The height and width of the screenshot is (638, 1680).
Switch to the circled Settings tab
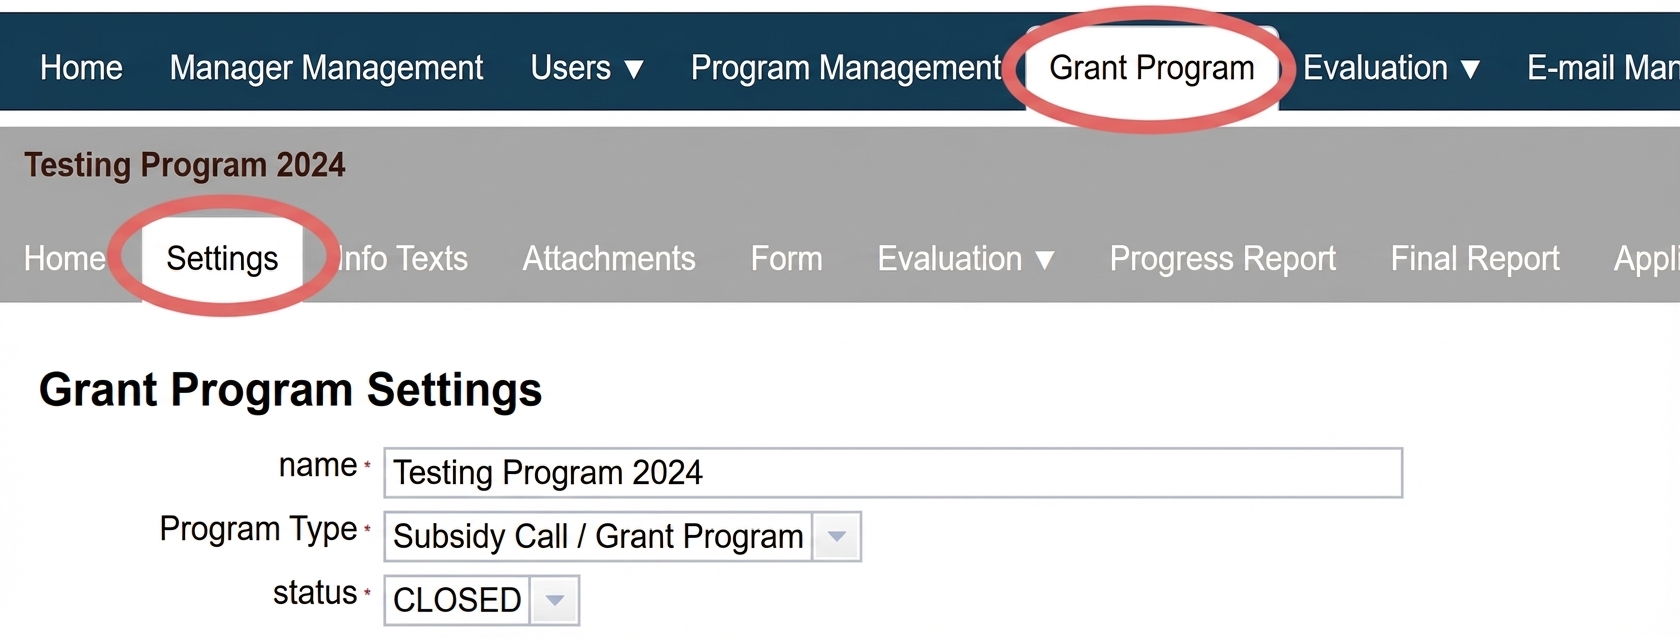tap(222, 259)
